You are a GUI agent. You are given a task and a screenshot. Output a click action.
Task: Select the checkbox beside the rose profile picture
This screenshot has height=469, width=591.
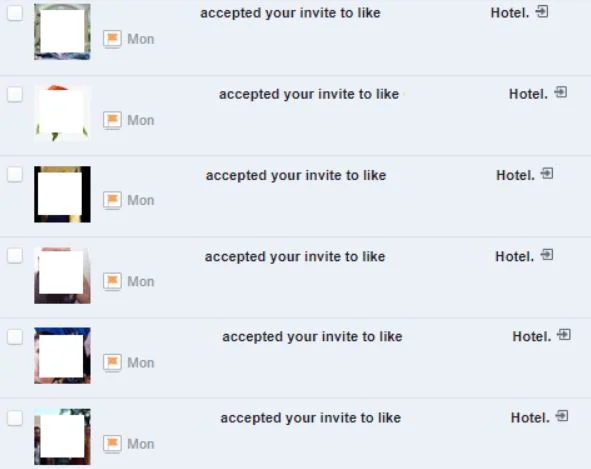coord(15,94)
